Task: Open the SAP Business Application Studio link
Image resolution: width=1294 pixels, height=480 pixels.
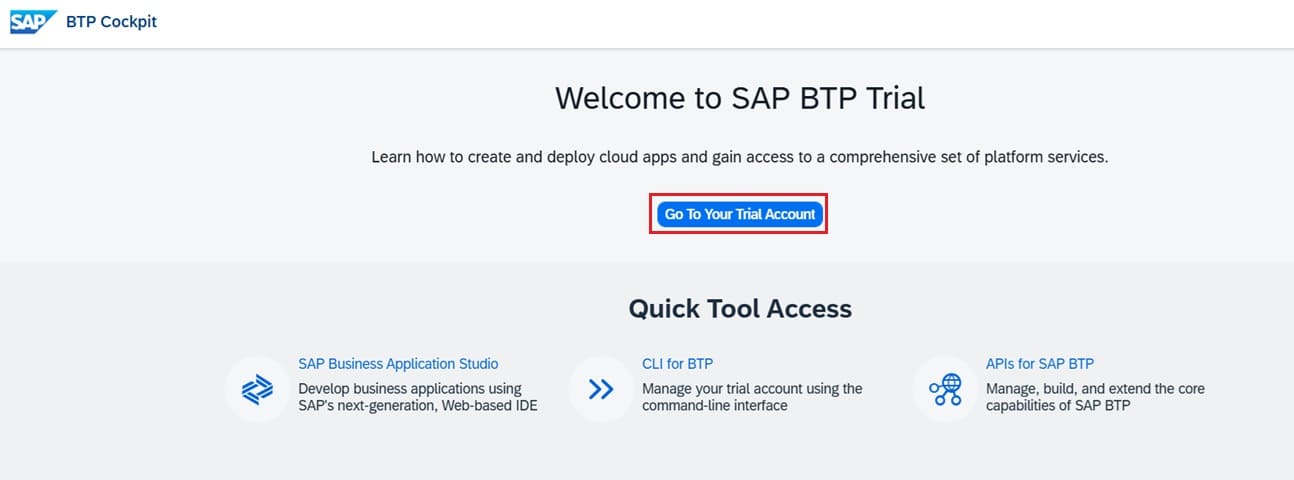Action: [398, 364]
